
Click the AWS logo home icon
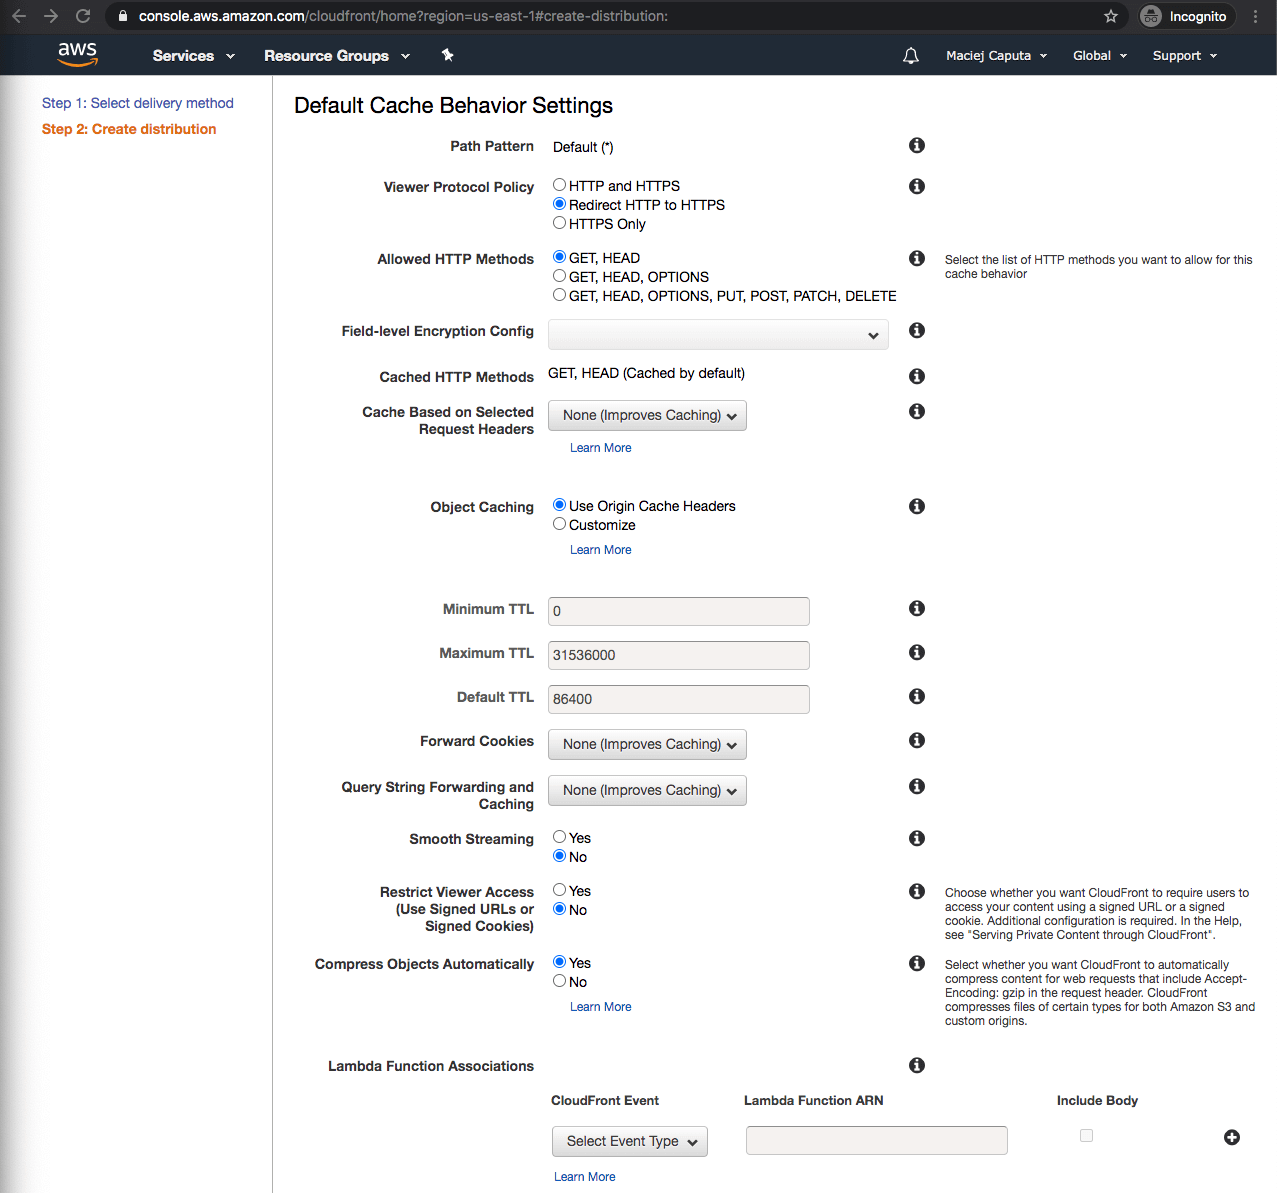77,55
